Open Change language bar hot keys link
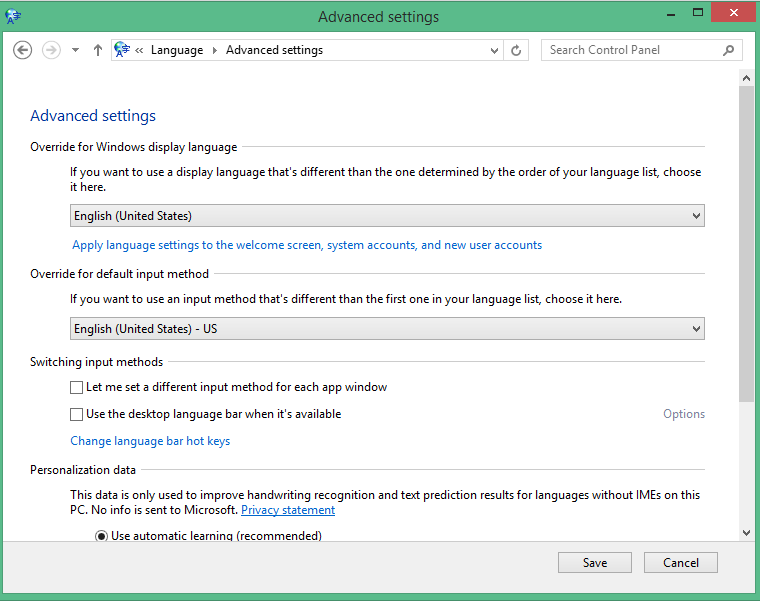The height and width of the screenshot is (601, 760). click(x=150, y=441)
